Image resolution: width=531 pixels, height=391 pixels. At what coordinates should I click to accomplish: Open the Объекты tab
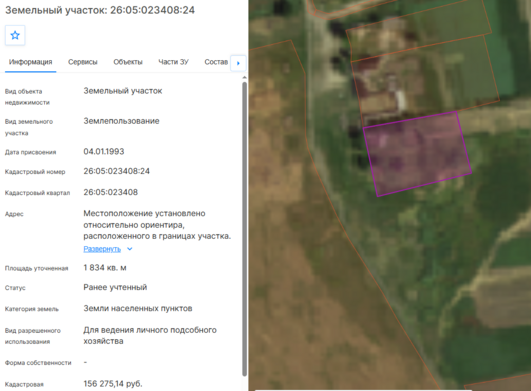[x=128, y=62]
